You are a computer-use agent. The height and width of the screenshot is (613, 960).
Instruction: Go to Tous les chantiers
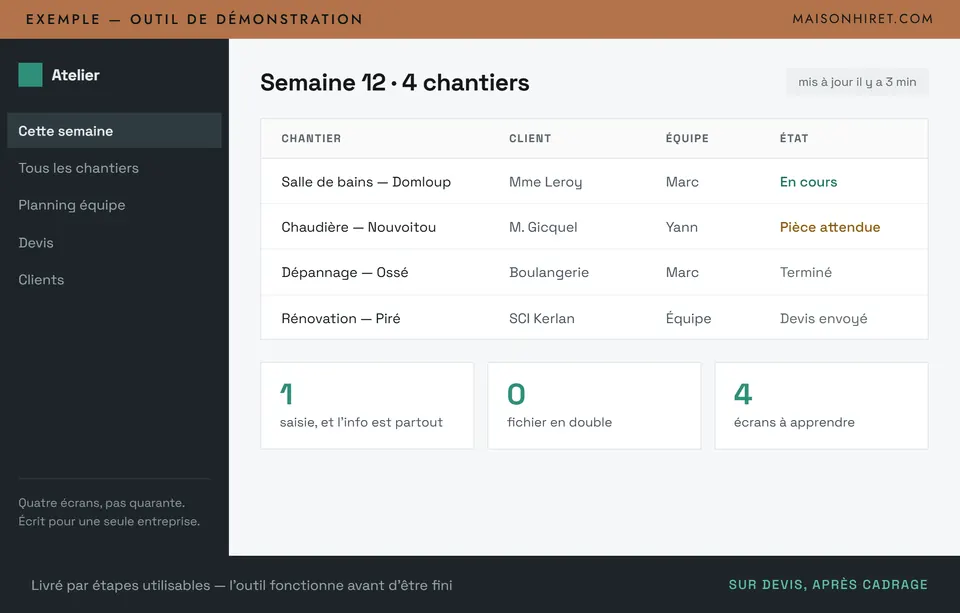[78, 168]
